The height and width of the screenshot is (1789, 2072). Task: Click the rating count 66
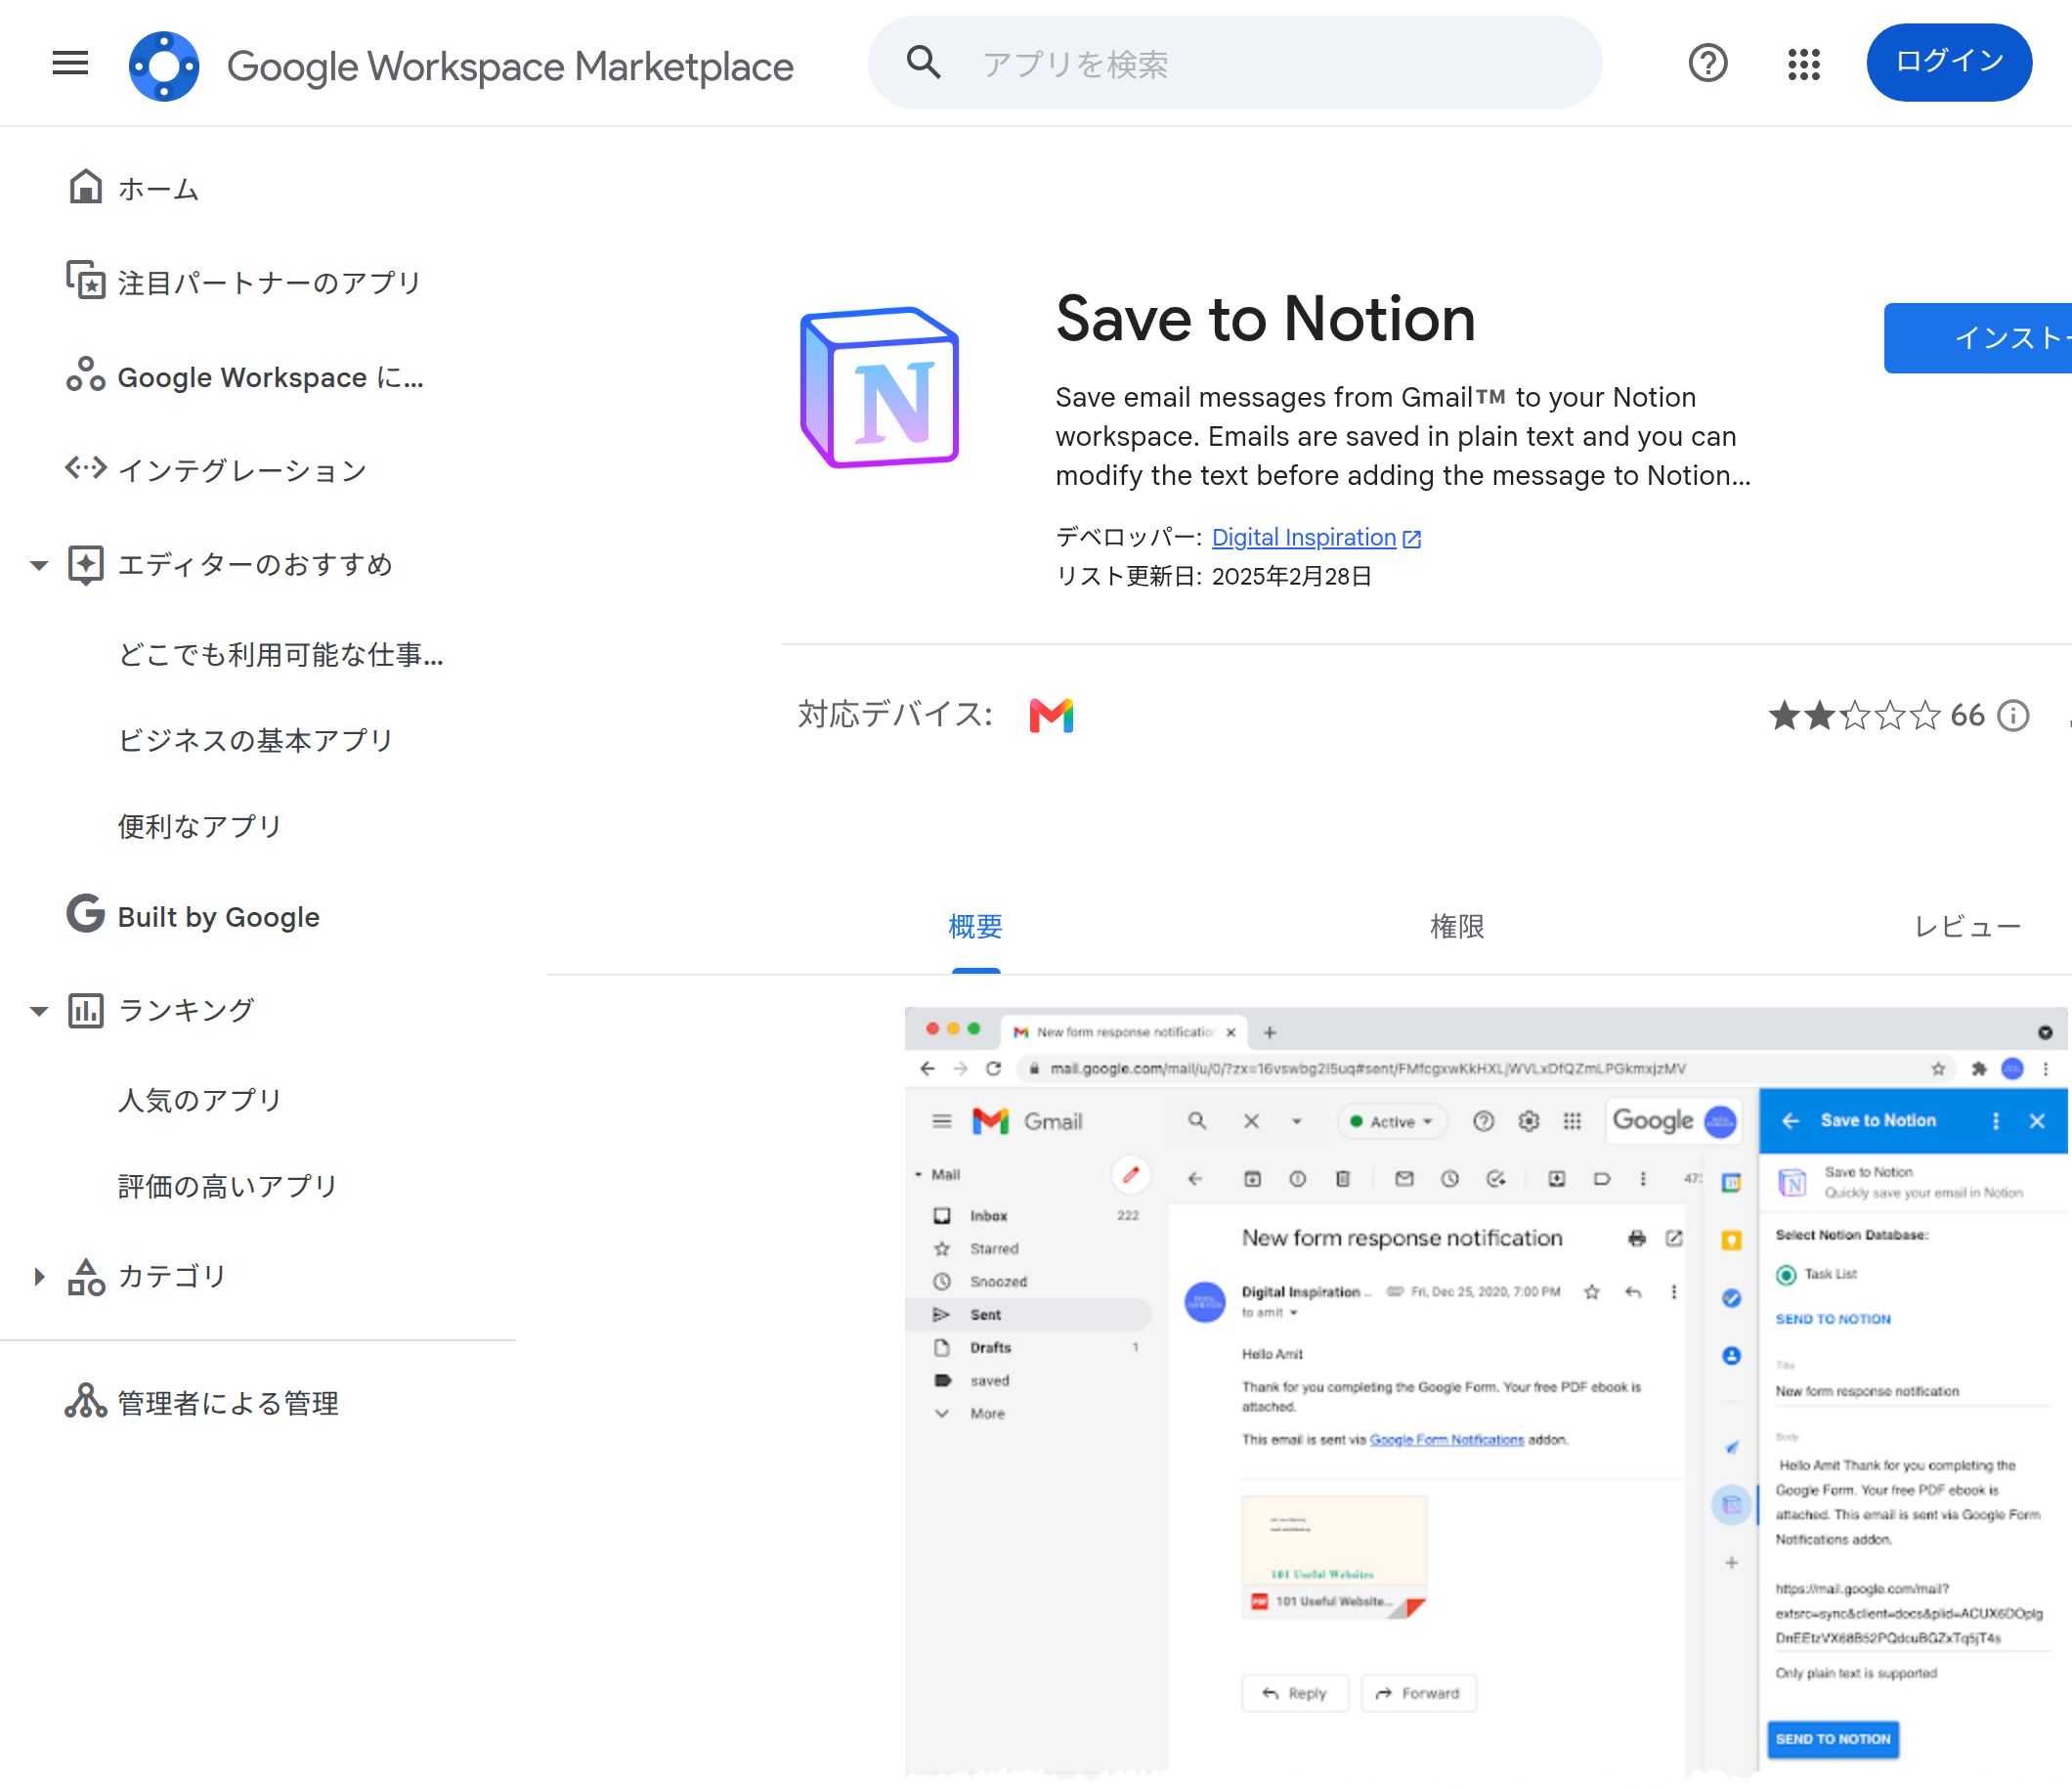(x=1967, y=715)
